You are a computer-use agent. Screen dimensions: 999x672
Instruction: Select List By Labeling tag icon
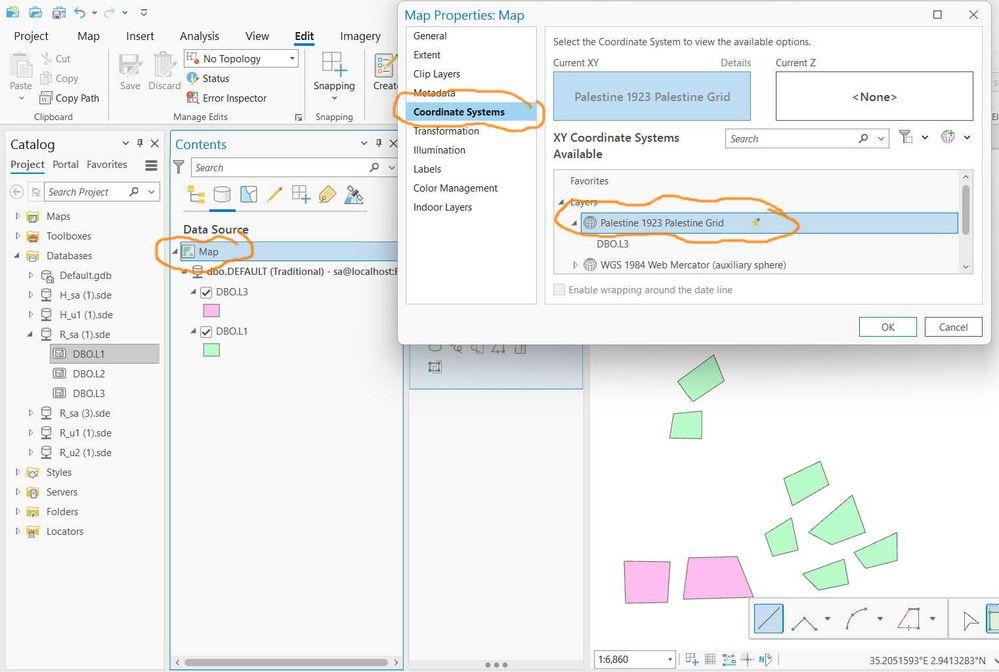coord(327,194)
